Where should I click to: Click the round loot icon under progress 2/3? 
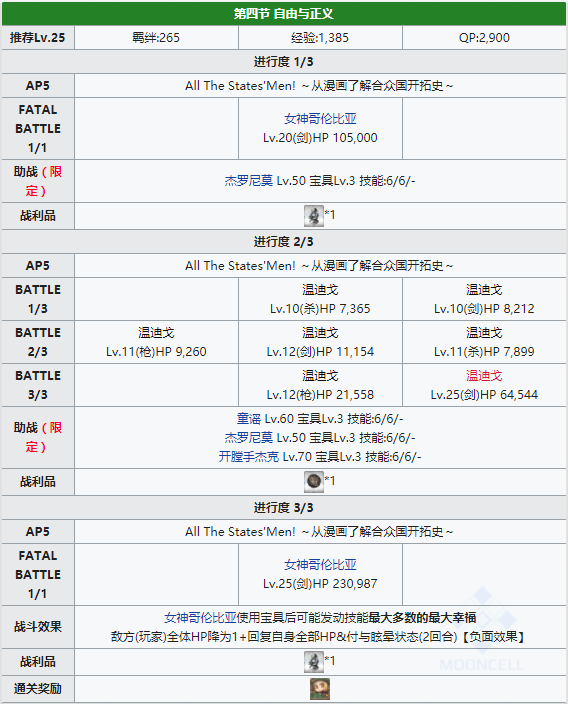tap(313, 482)
